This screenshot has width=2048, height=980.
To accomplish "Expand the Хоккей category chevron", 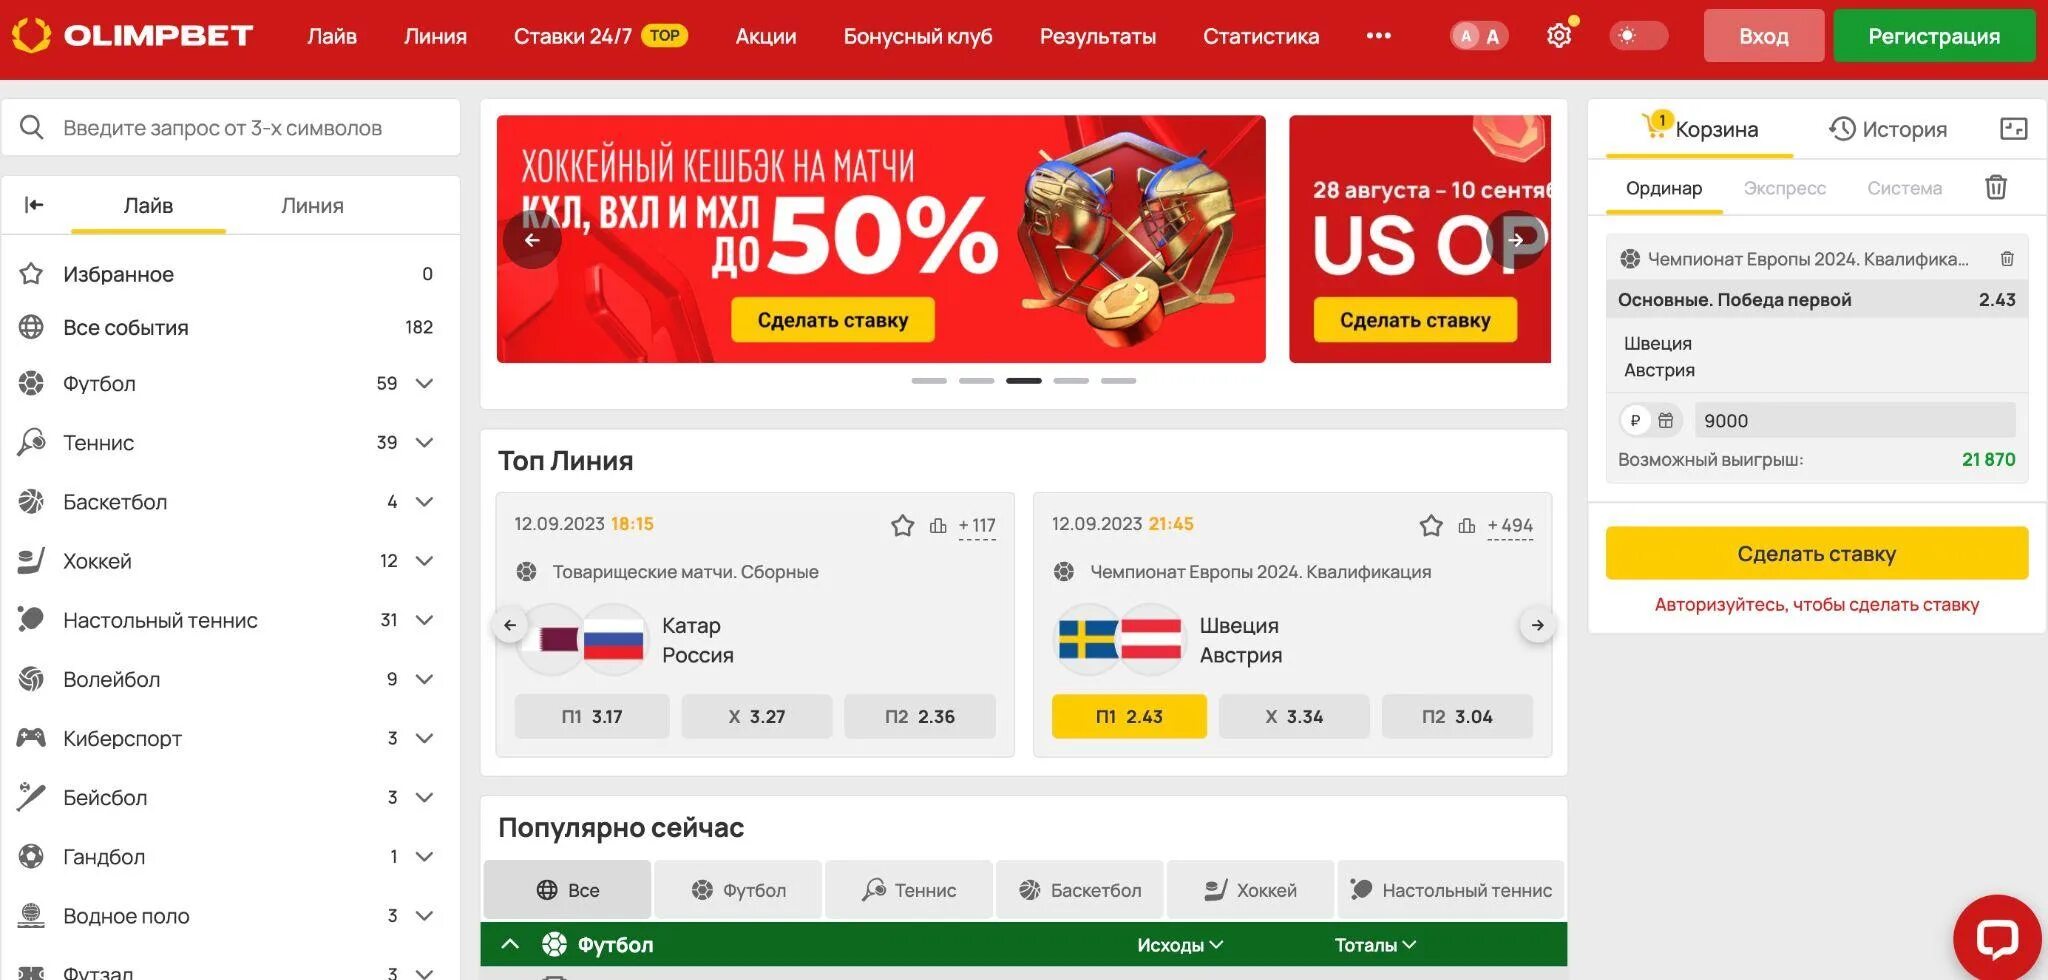I will [x=424, y=561].
